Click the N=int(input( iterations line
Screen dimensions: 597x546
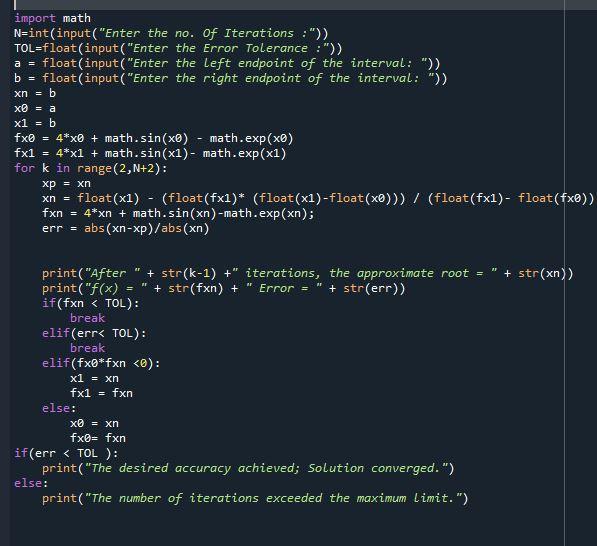pyautogui.click(x=171, y=34)
